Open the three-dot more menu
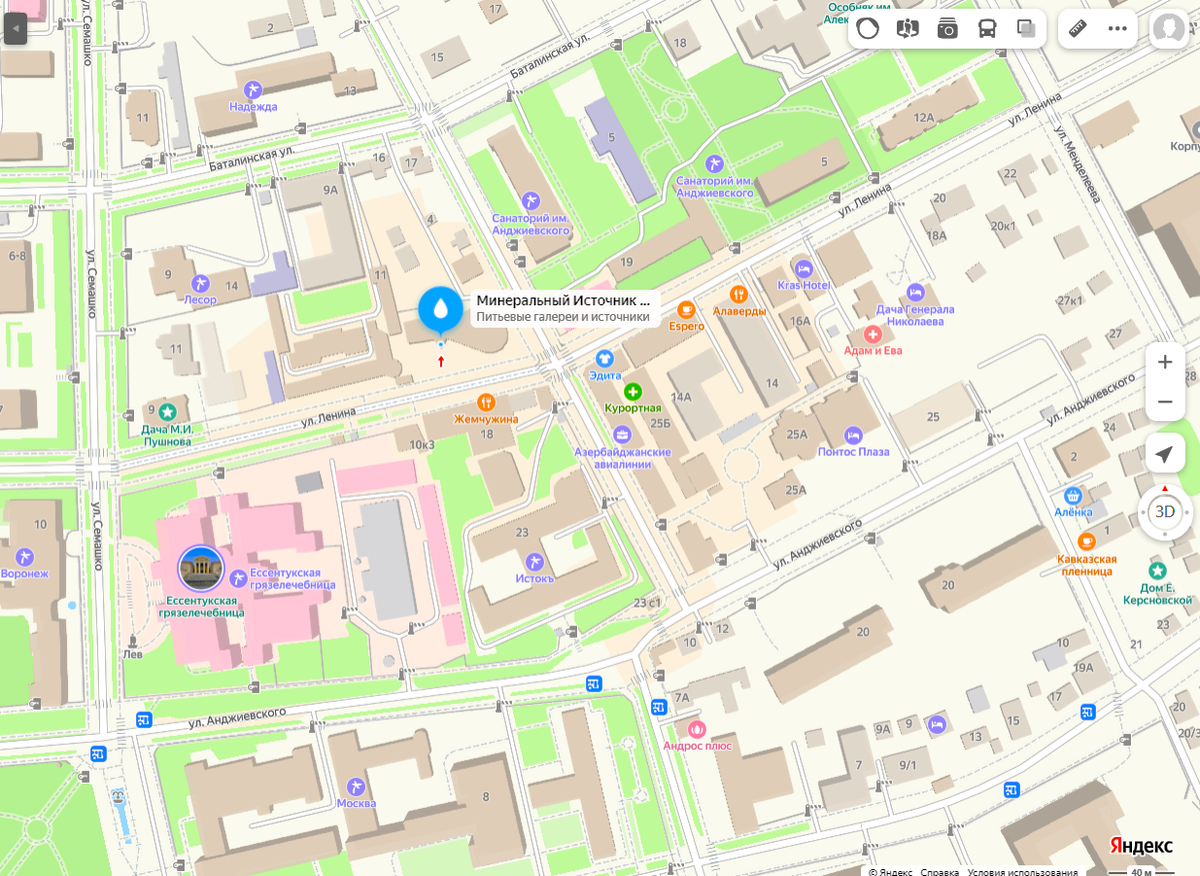This screenshot has height=876, width=1200. (1118, 28)
